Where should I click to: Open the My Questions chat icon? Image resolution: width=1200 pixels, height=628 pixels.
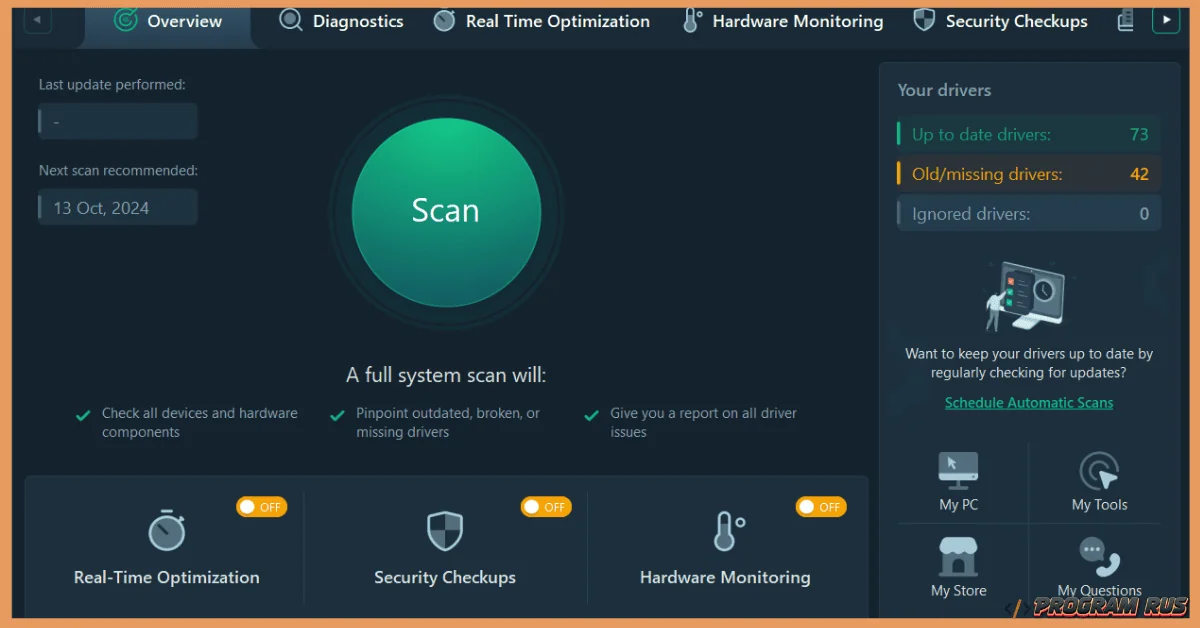click(x=1099, y=555)
